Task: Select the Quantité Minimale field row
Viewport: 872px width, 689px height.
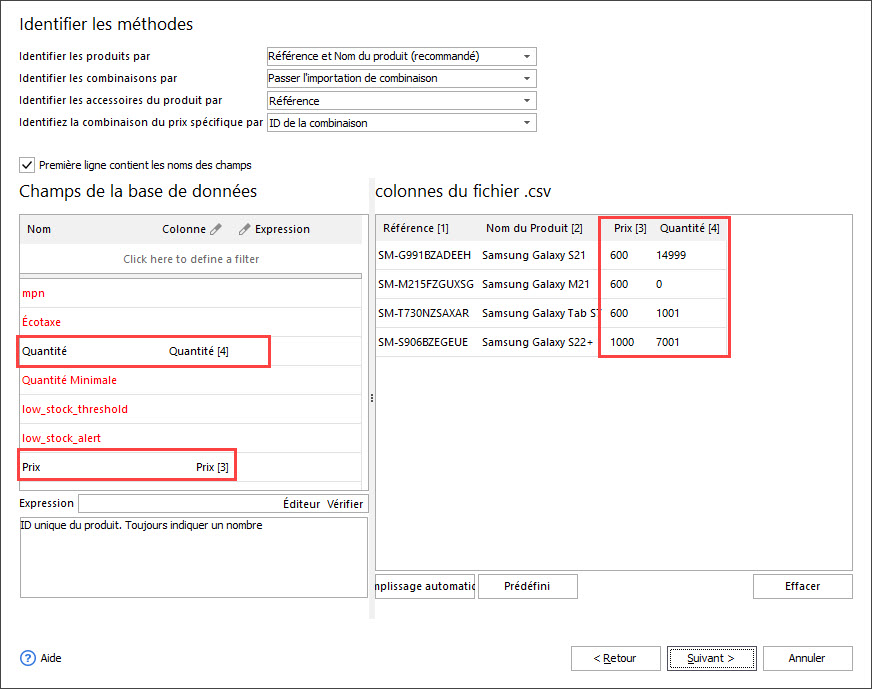Action: [x=191, y=380]
